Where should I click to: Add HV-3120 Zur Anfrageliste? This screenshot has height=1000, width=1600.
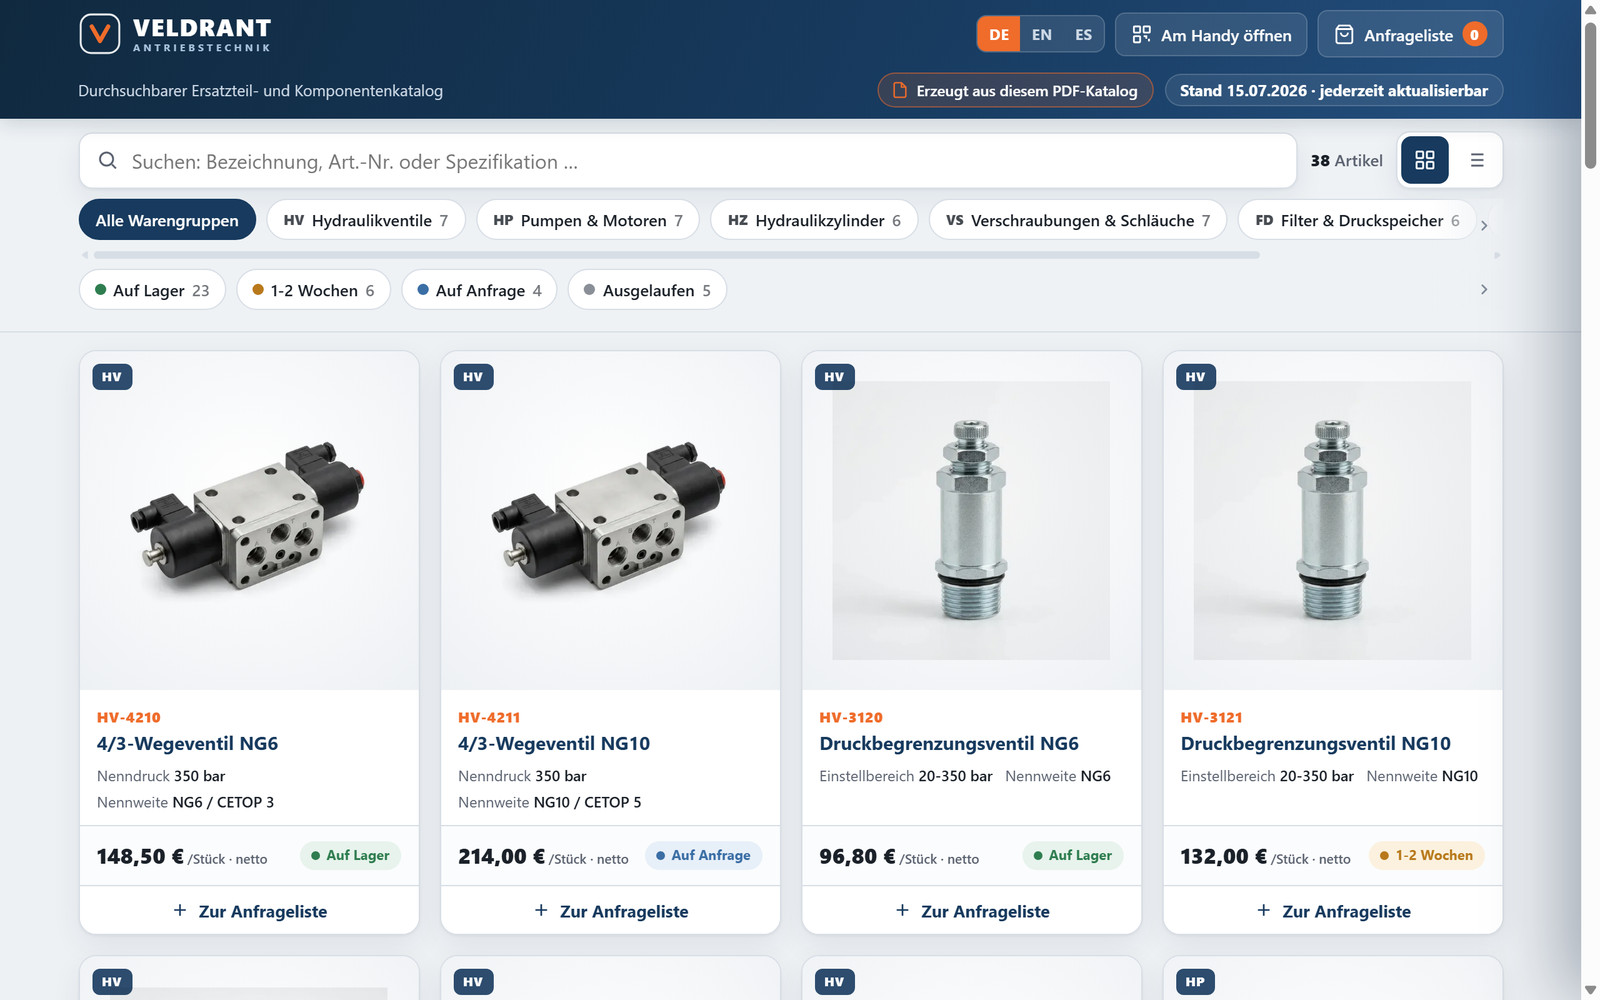pyautogui.click(x=972, y=911)
